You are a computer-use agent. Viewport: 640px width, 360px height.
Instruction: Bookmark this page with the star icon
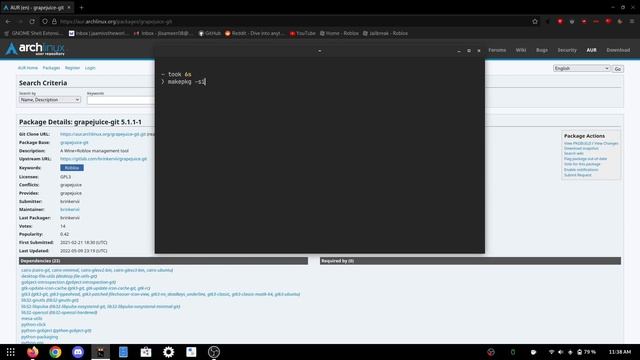pyautogui.click(x=535, y=21)
